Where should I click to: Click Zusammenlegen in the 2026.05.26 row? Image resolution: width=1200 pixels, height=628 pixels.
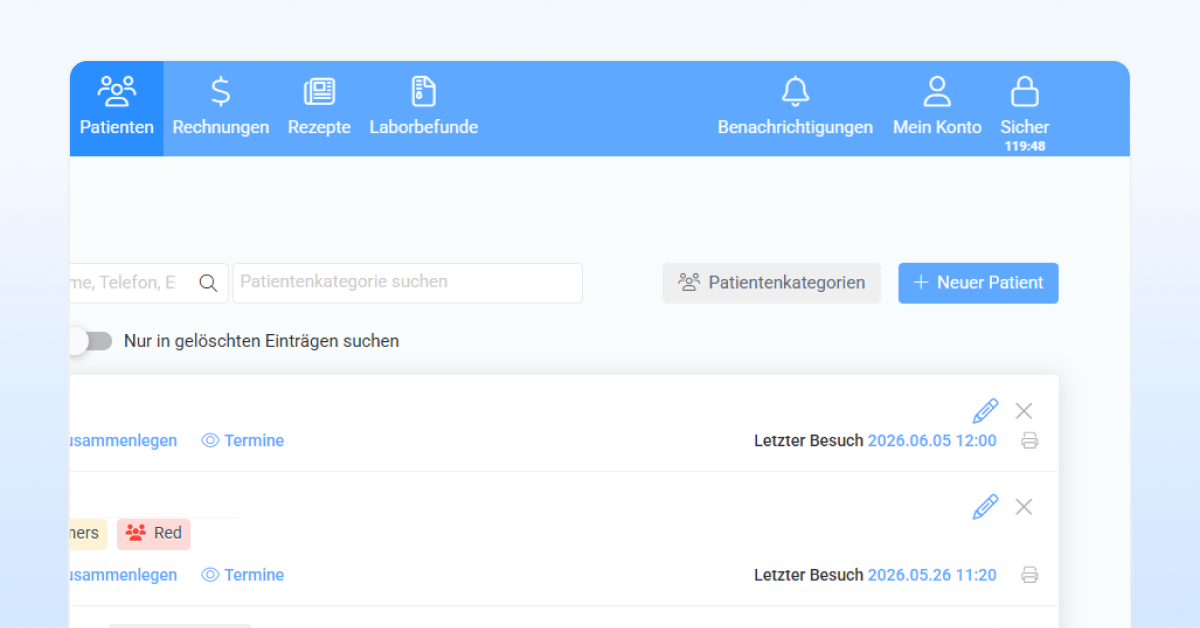click(x=123, y=575)
